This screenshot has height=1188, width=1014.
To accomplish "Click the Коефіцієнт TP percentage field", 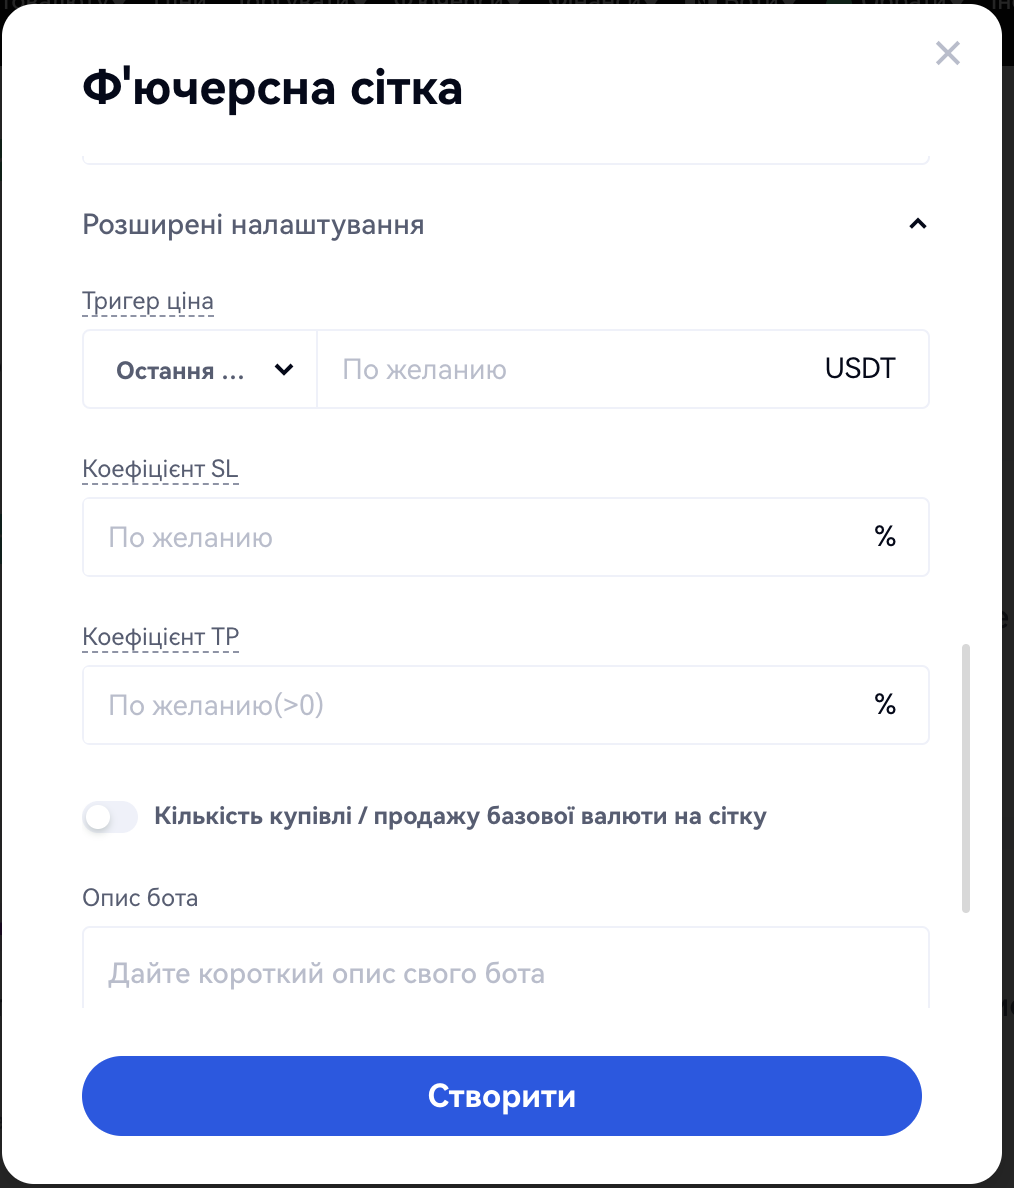I will pyautogui.click(x=480, y=706).
